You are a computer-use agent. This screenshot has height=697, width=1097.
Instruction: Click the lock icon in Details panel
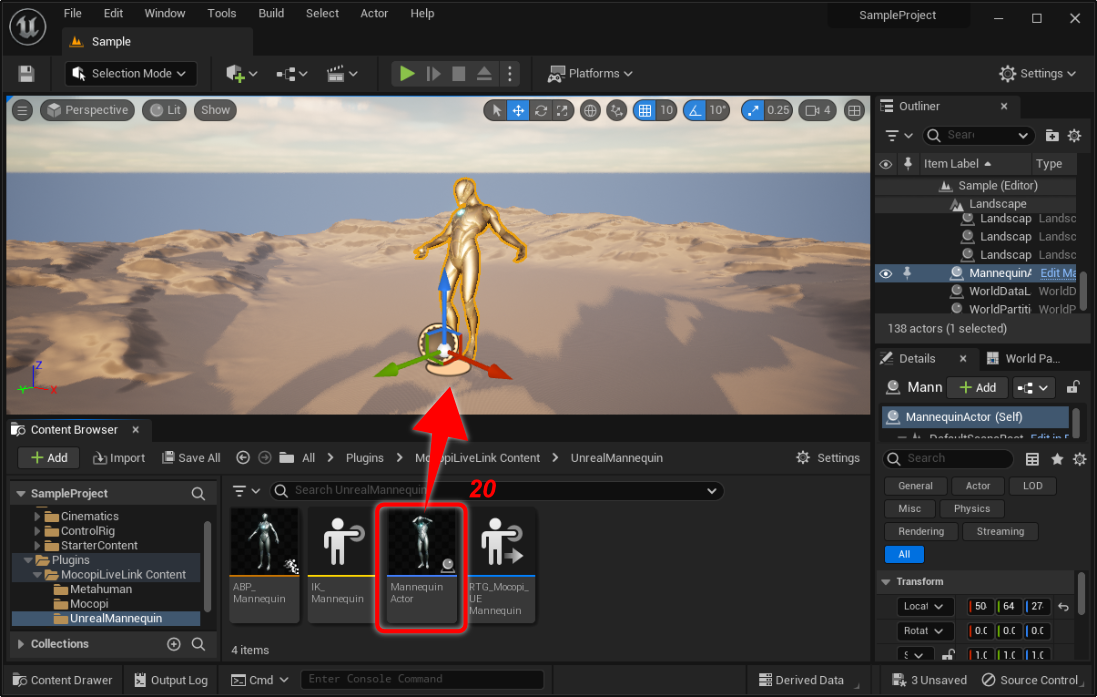point(1073,387)
